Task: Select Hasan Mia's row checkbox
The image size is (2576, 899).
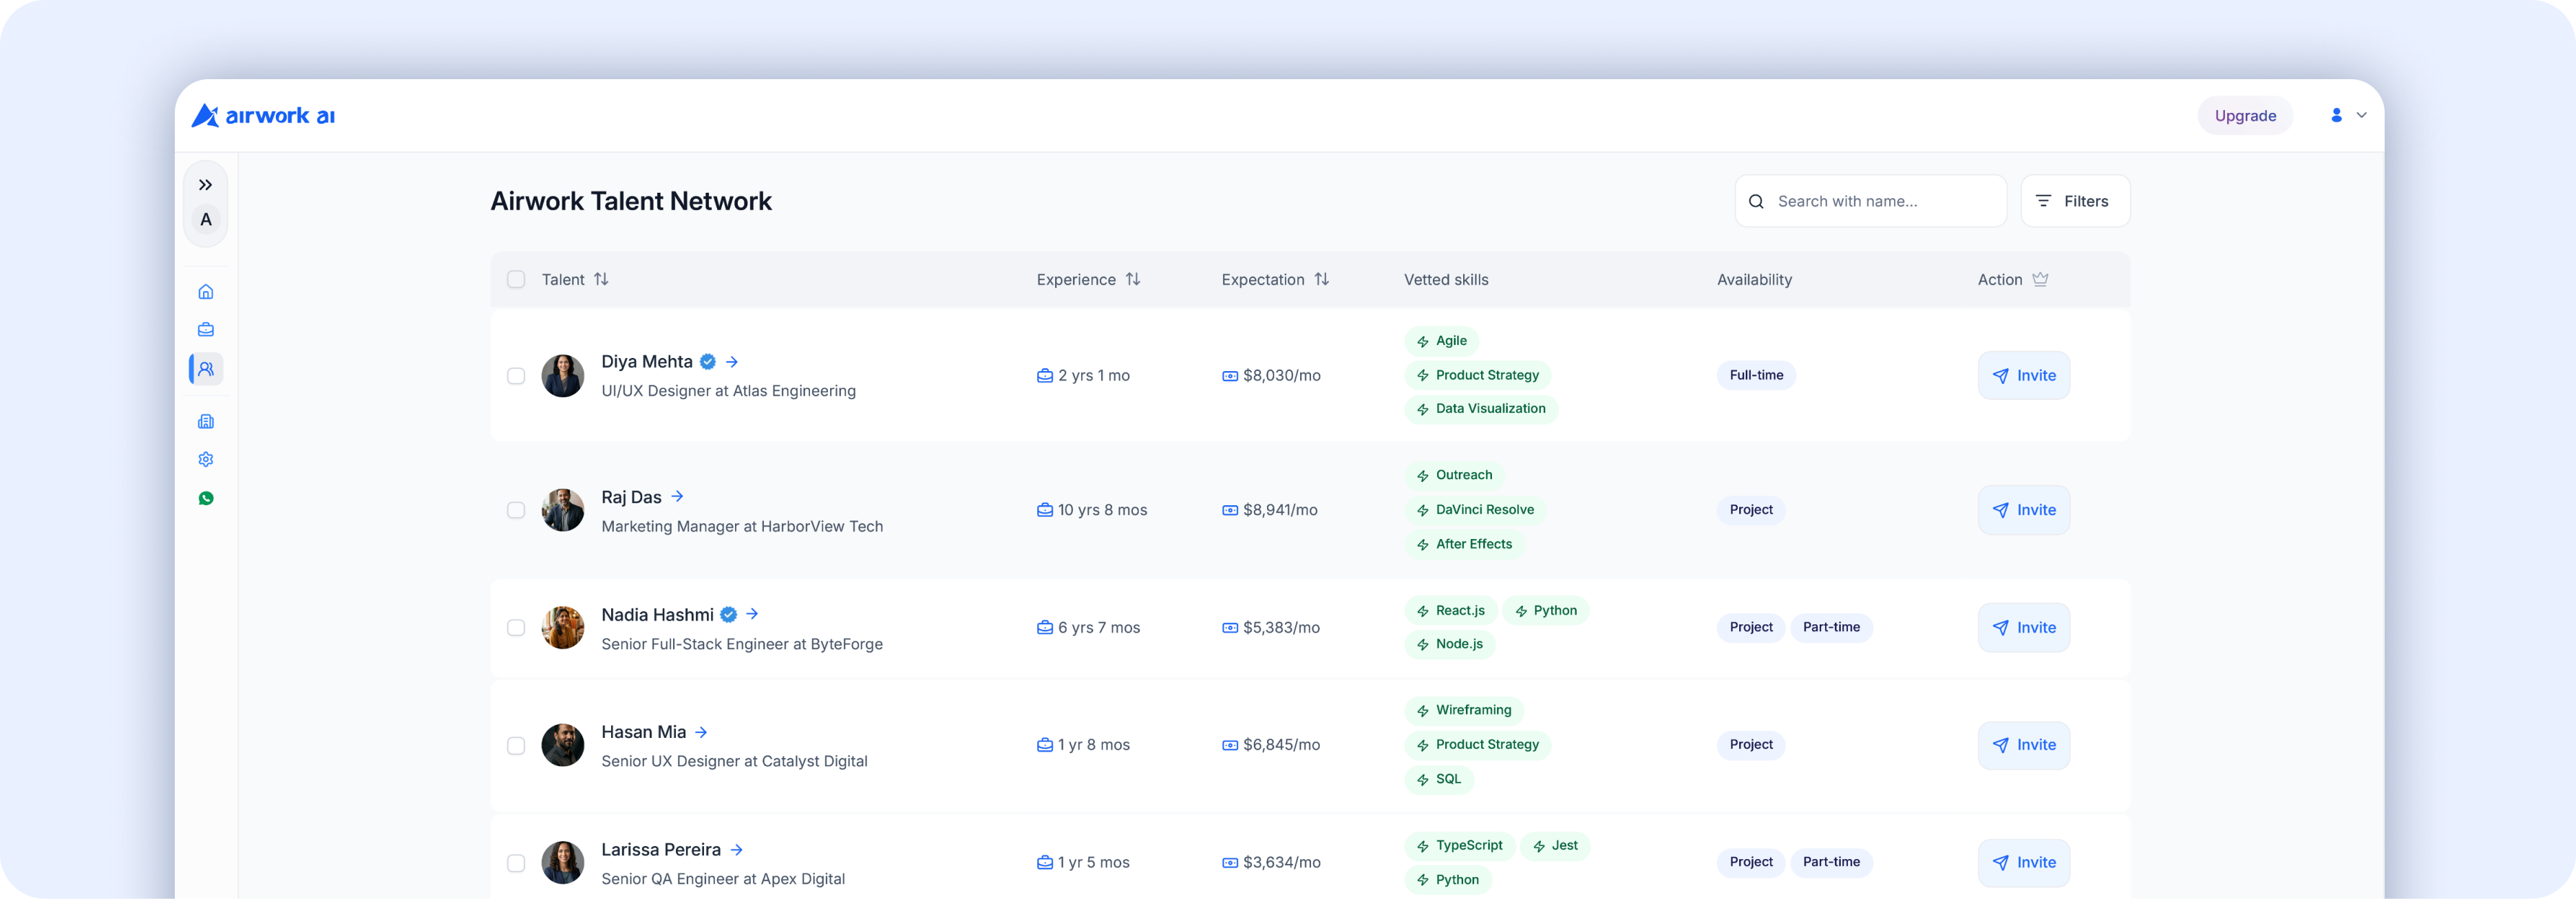Action: [x=516, y=746]
